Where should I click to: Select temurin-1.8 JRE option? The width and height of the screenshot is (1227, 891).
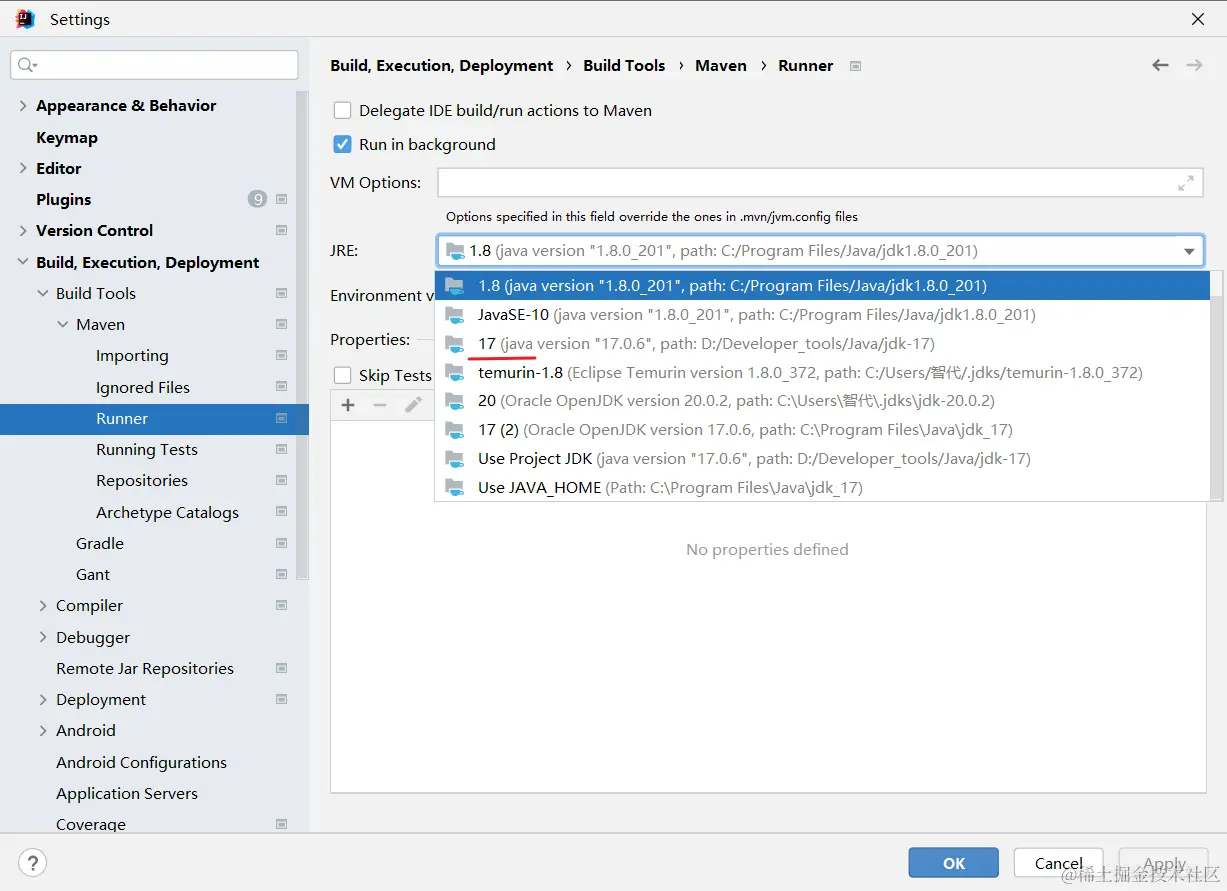(822, 372)
